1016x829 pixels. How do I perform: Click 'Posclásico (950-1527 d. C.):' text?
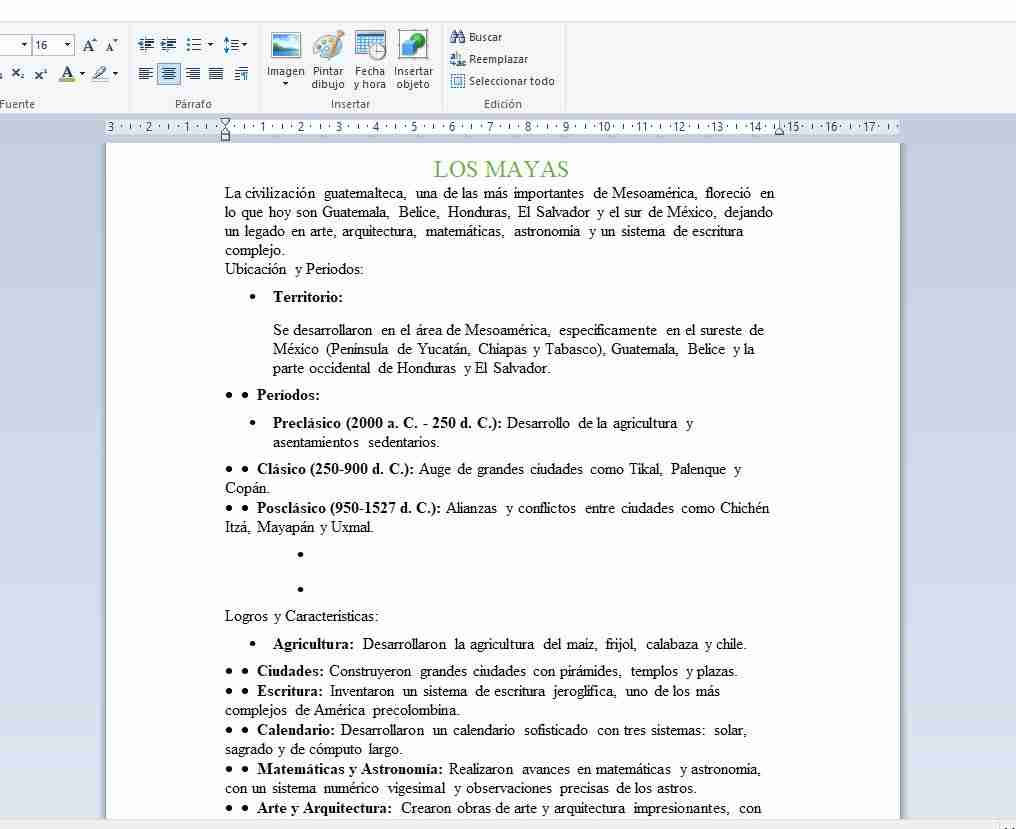[349, 508]
